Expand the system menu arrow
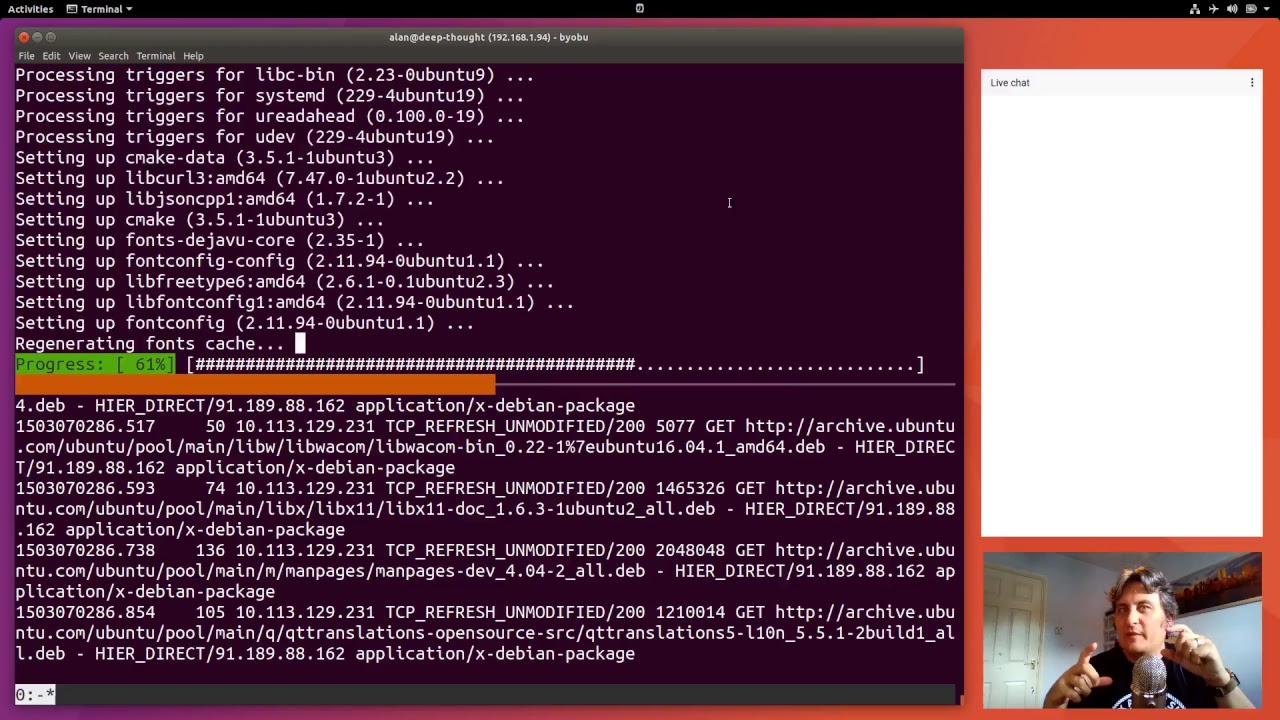 point(1267,9)
